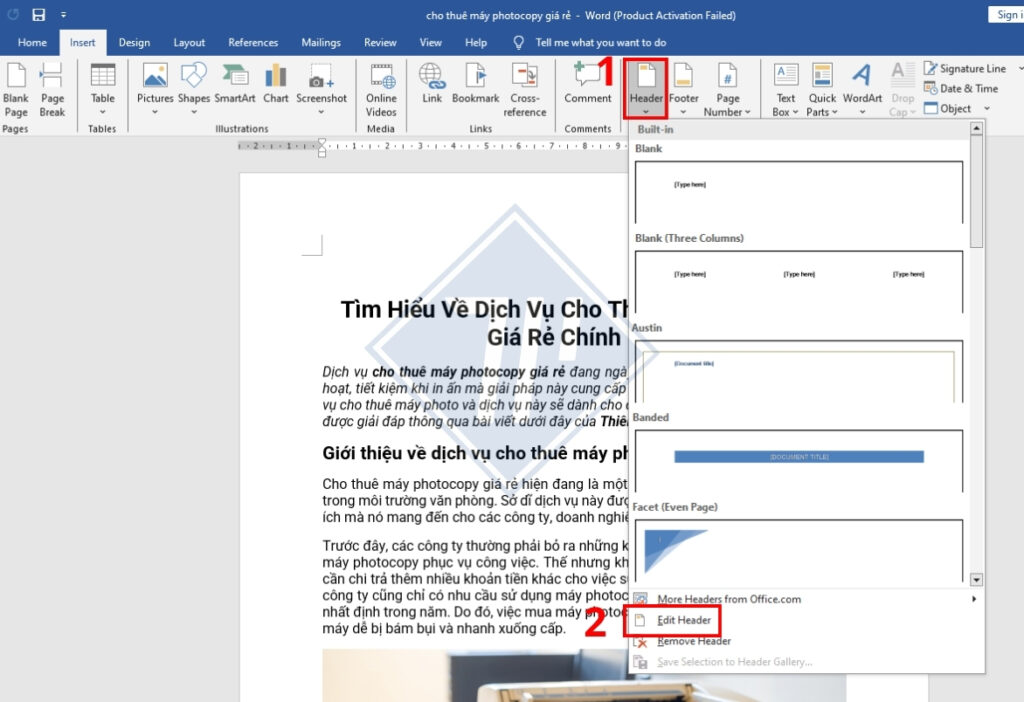Select the Austin header template
This screenshot has width=1024, height=702.
click(x=799, y=371)
